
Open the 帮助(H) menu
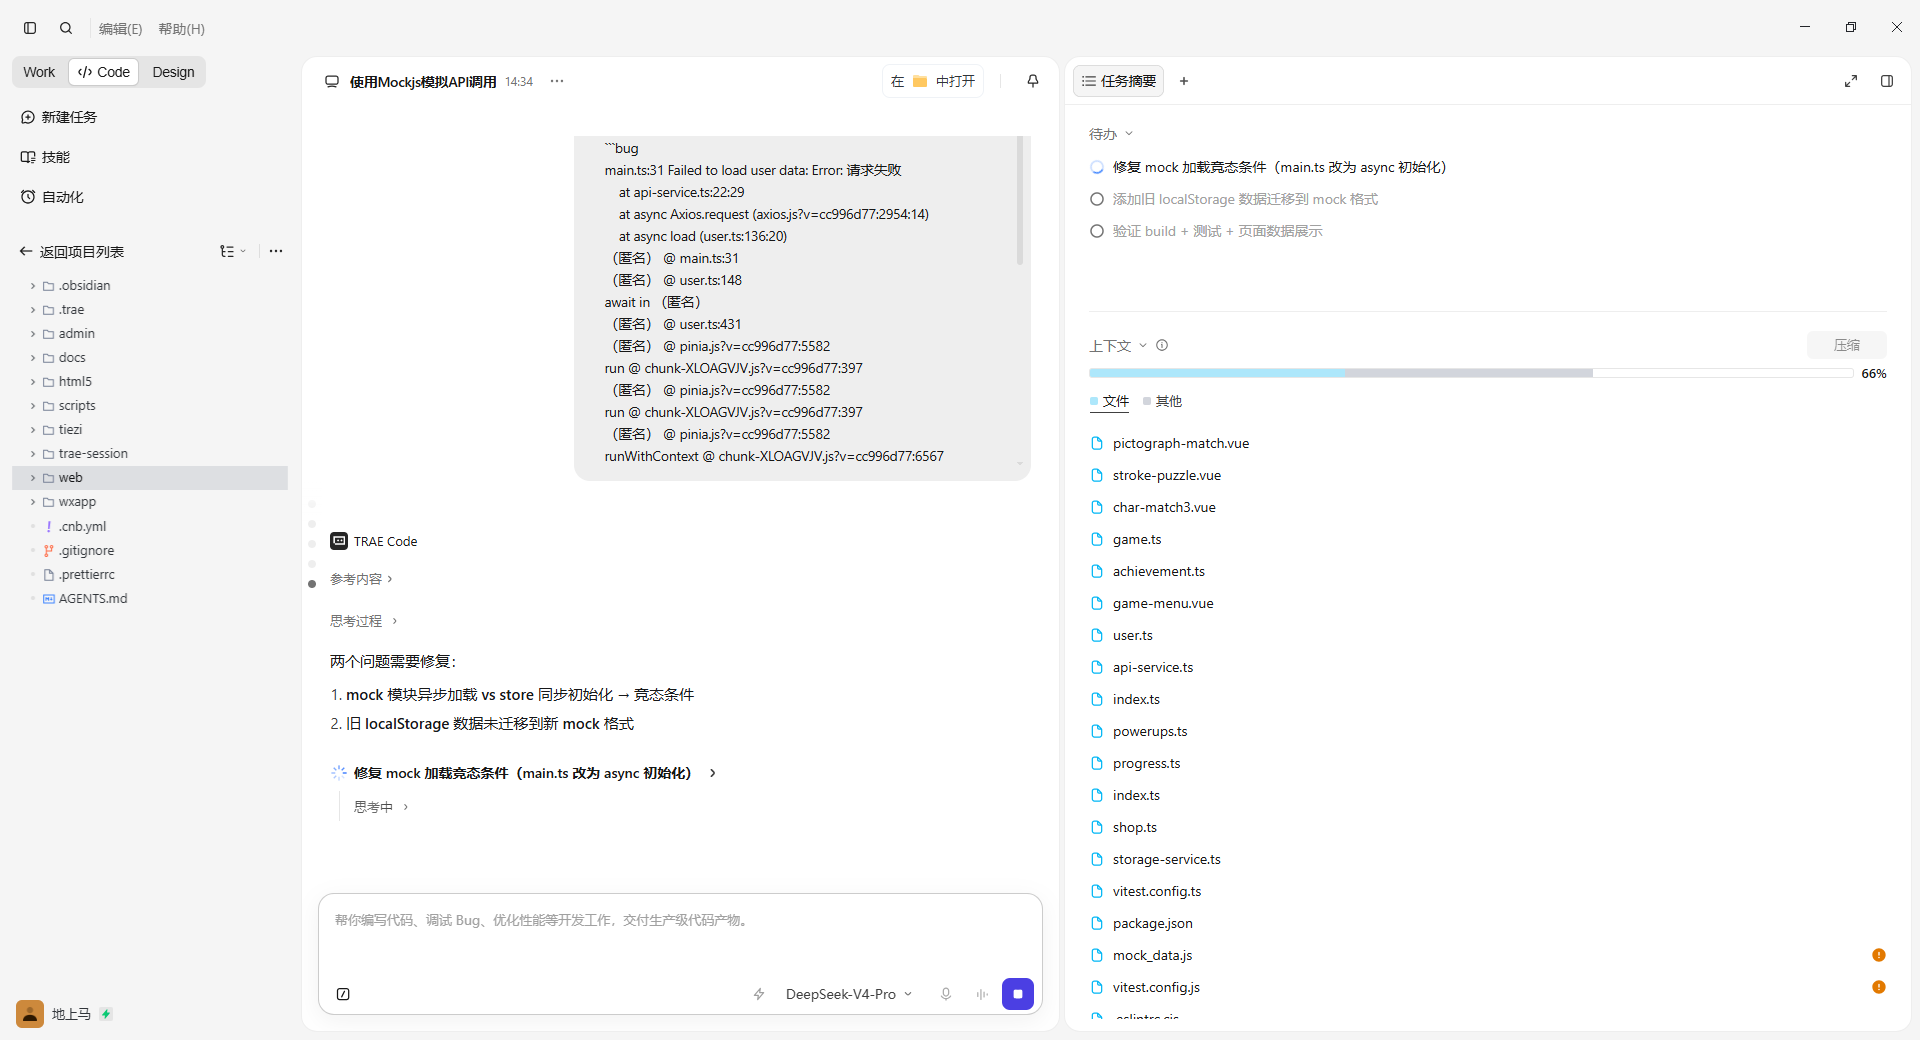coord(181,29)
